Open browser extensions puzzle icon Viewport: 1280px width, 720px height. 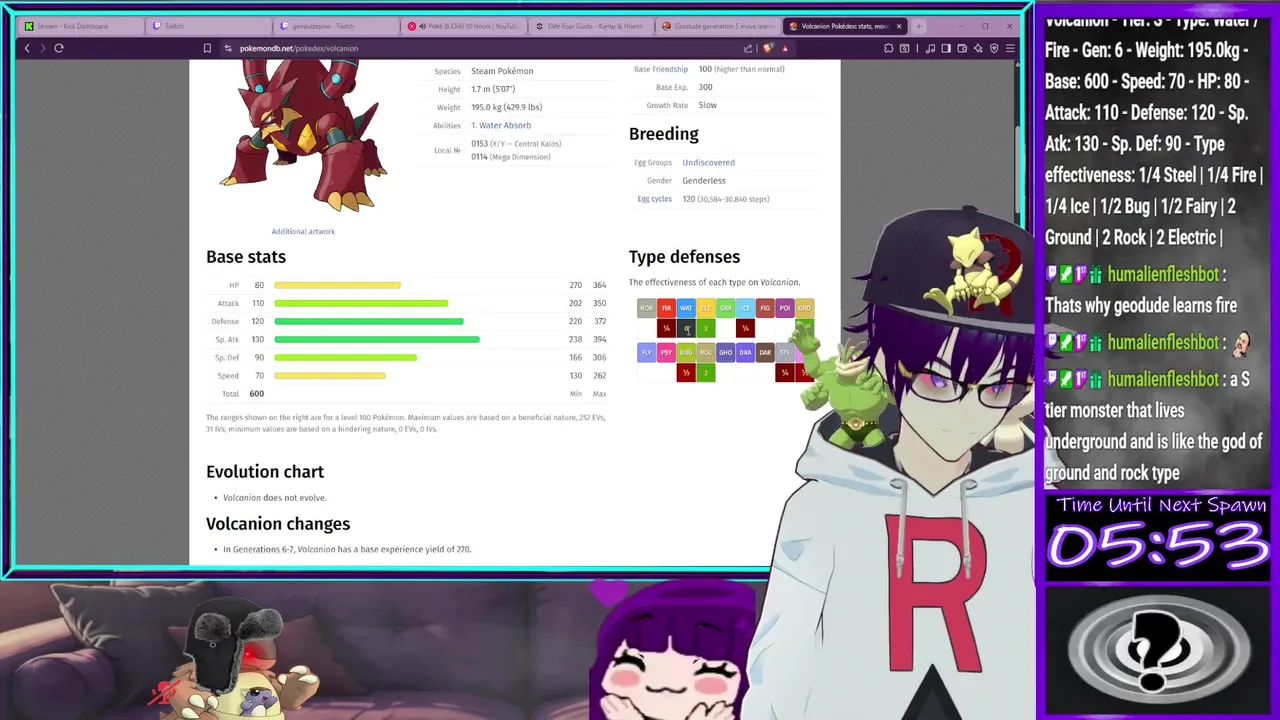(888, 48)
